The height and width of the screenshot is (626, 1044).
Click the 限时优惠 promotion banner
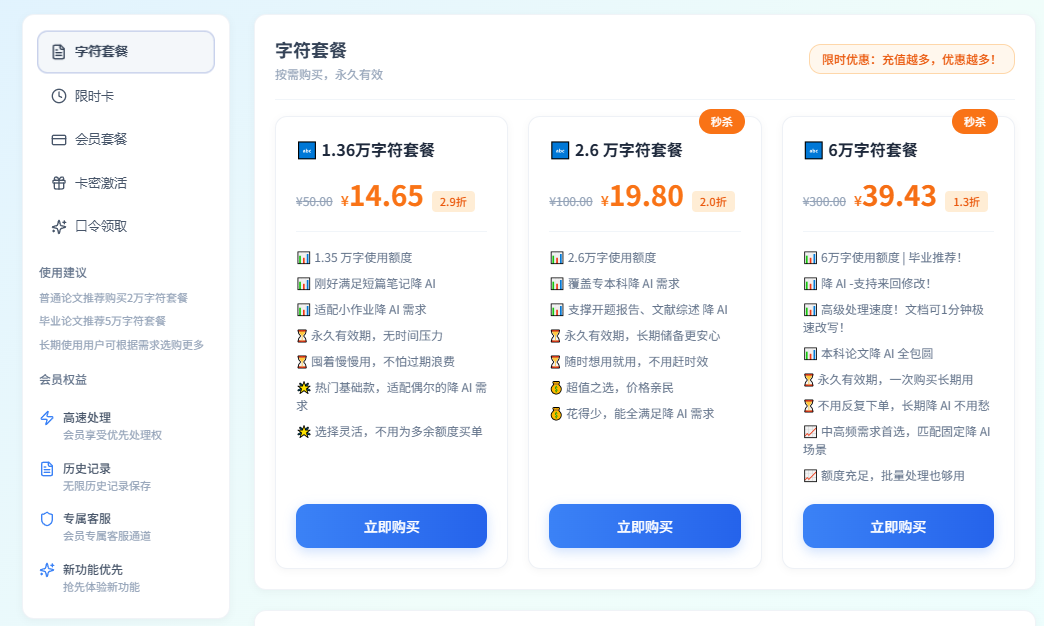coord(911,59)
